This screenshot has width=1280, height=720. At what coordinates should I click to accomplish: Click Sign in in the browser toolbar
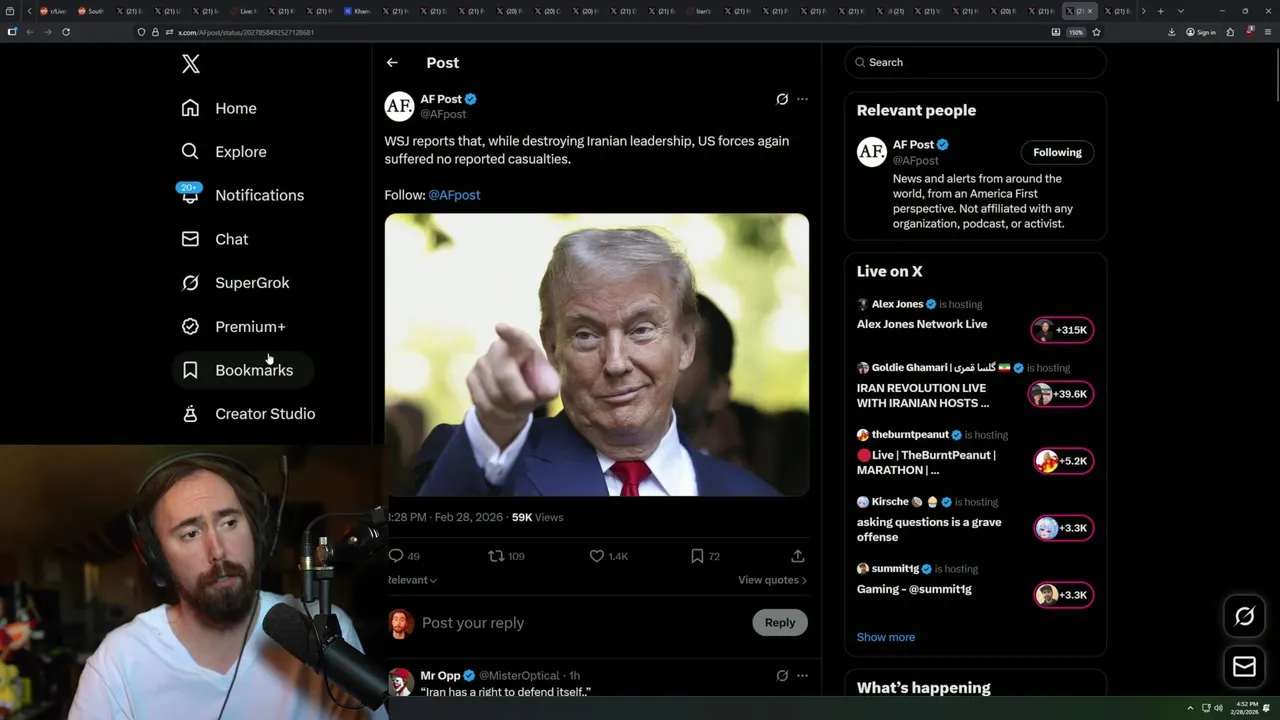[1201, 32]
